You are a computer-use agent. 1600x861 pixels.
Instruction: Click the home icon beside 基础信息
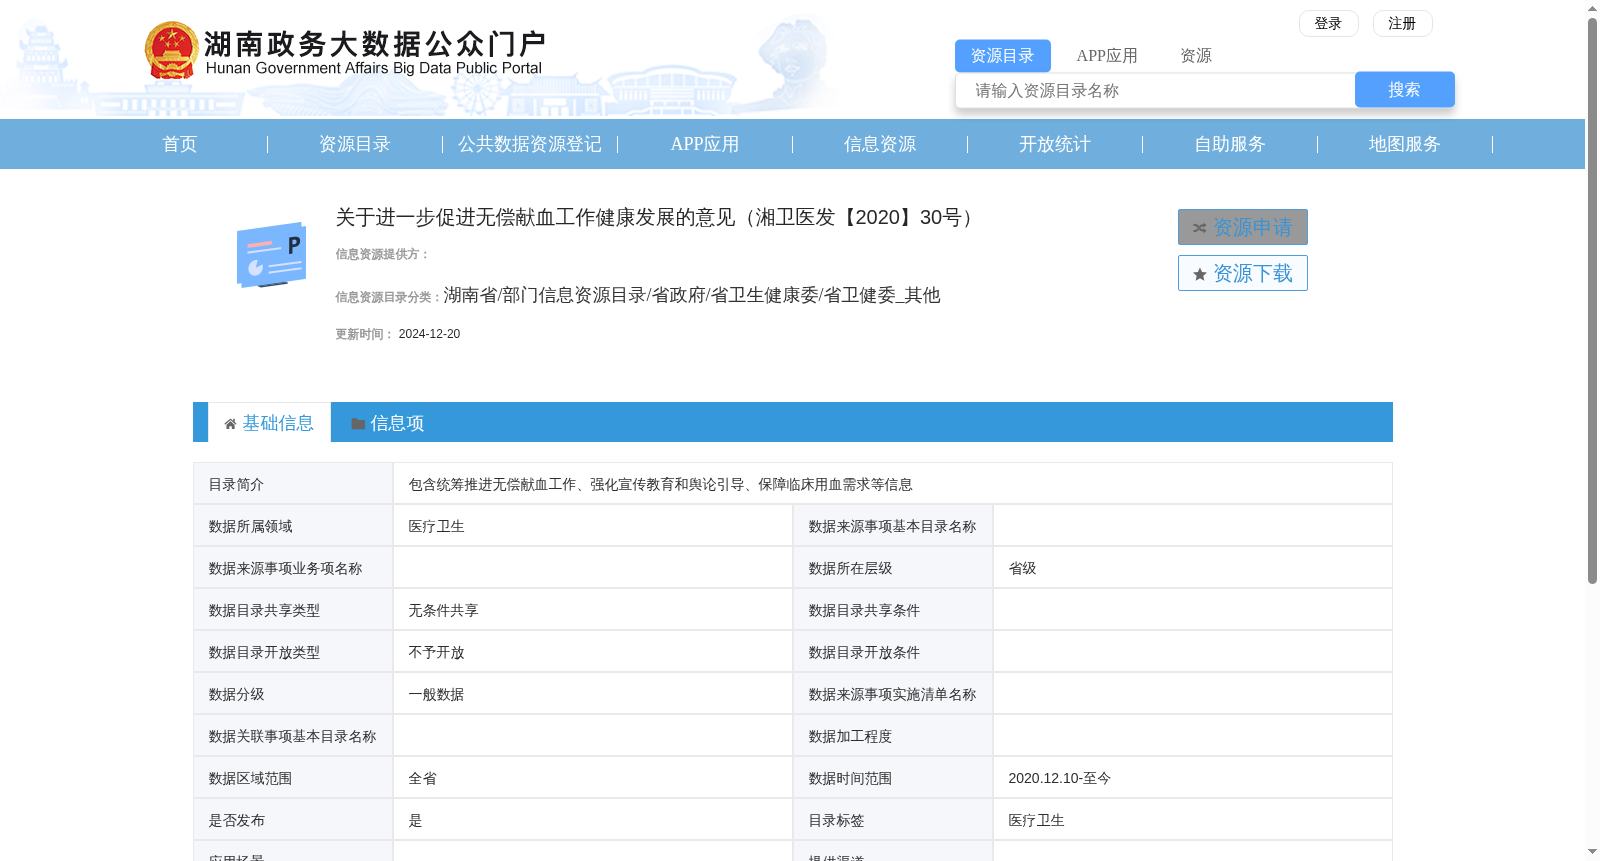[230, 424]
